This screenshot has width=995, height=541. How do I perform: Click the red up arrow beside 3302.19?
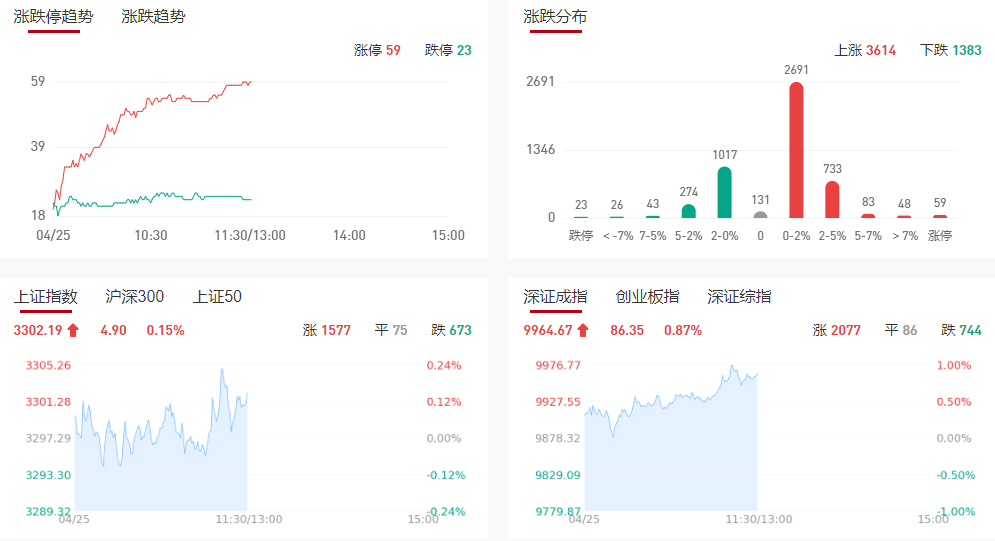(x=73, y=330)
